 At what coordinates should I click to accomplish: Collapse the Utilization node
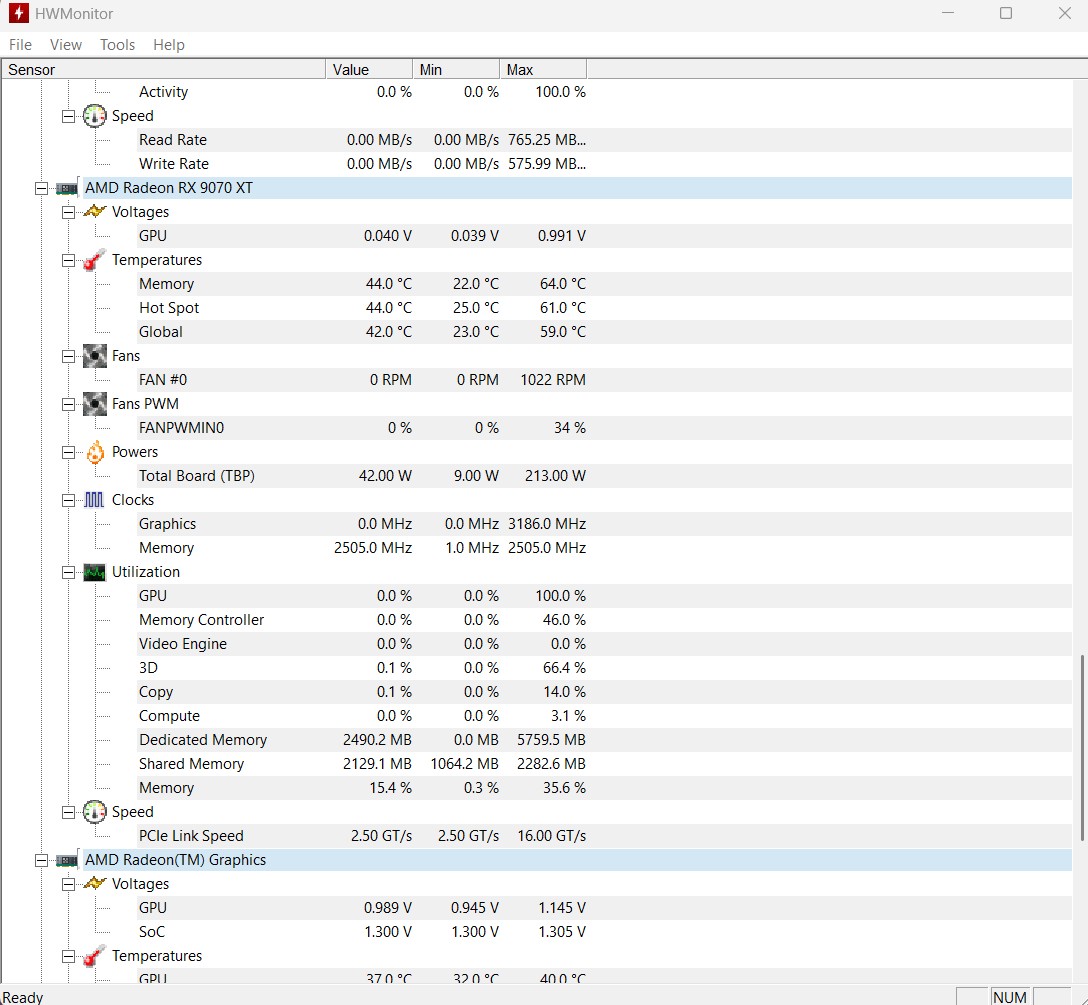[68, 573]
